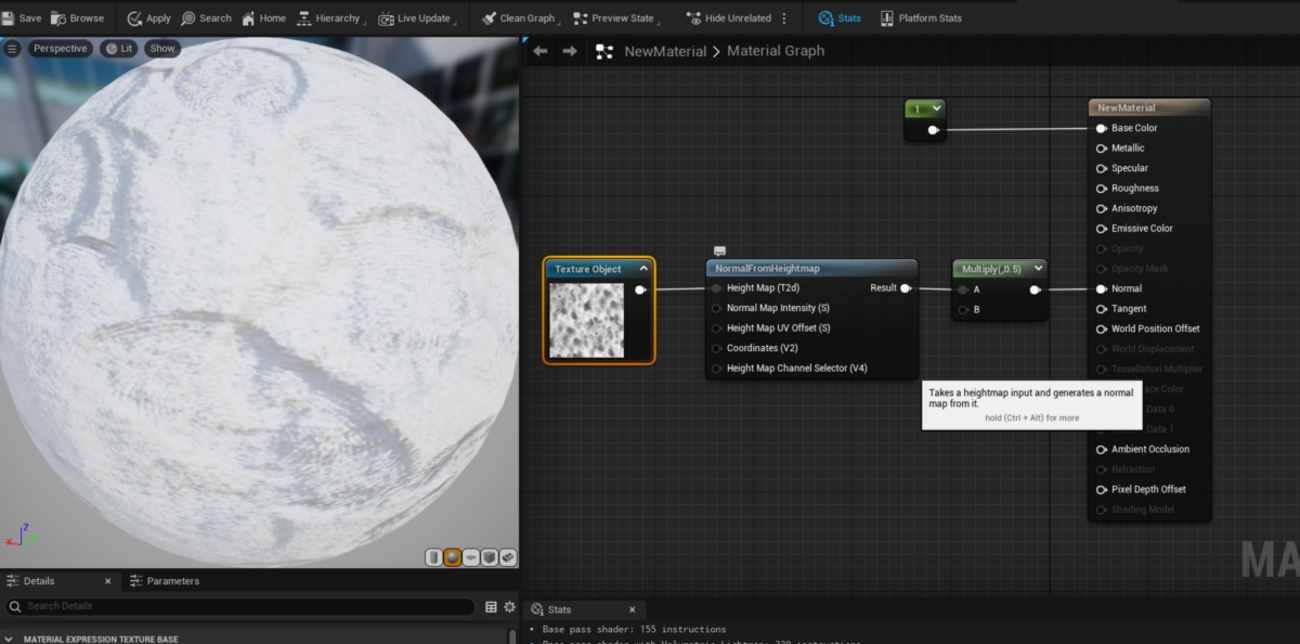The width and height of the screenshot is (1300, 644).
Task: Select the plane preview mesh icon
Action: coord(471,557)
